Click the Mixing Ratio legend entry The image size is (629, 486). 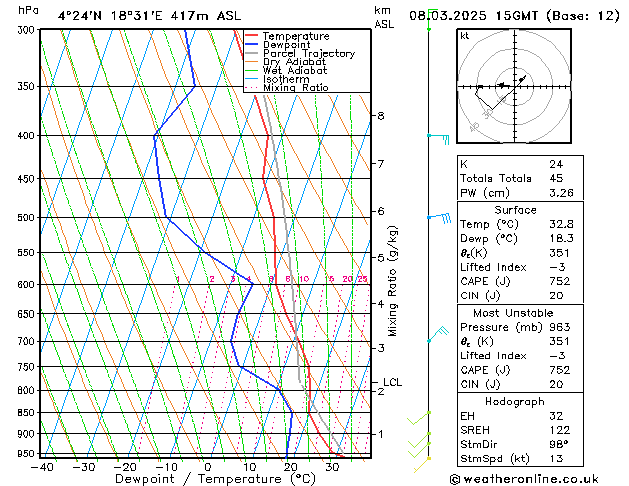pos(295,88)
